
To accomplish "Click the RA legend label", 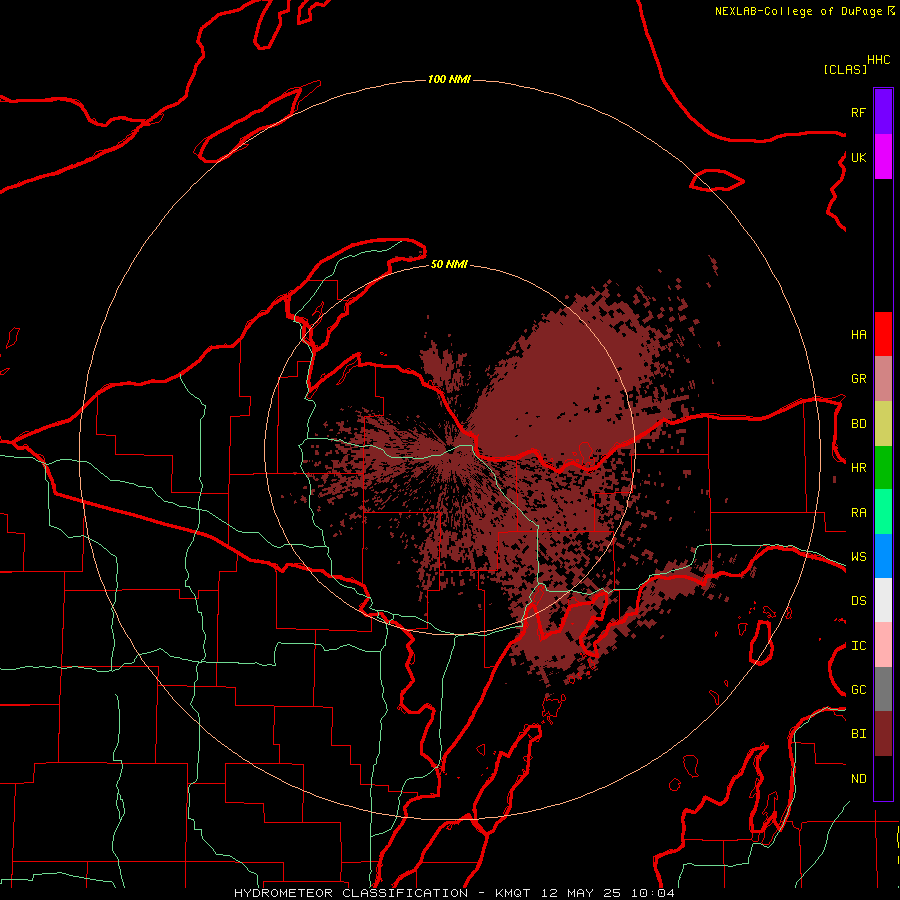I will coord(859,513).
